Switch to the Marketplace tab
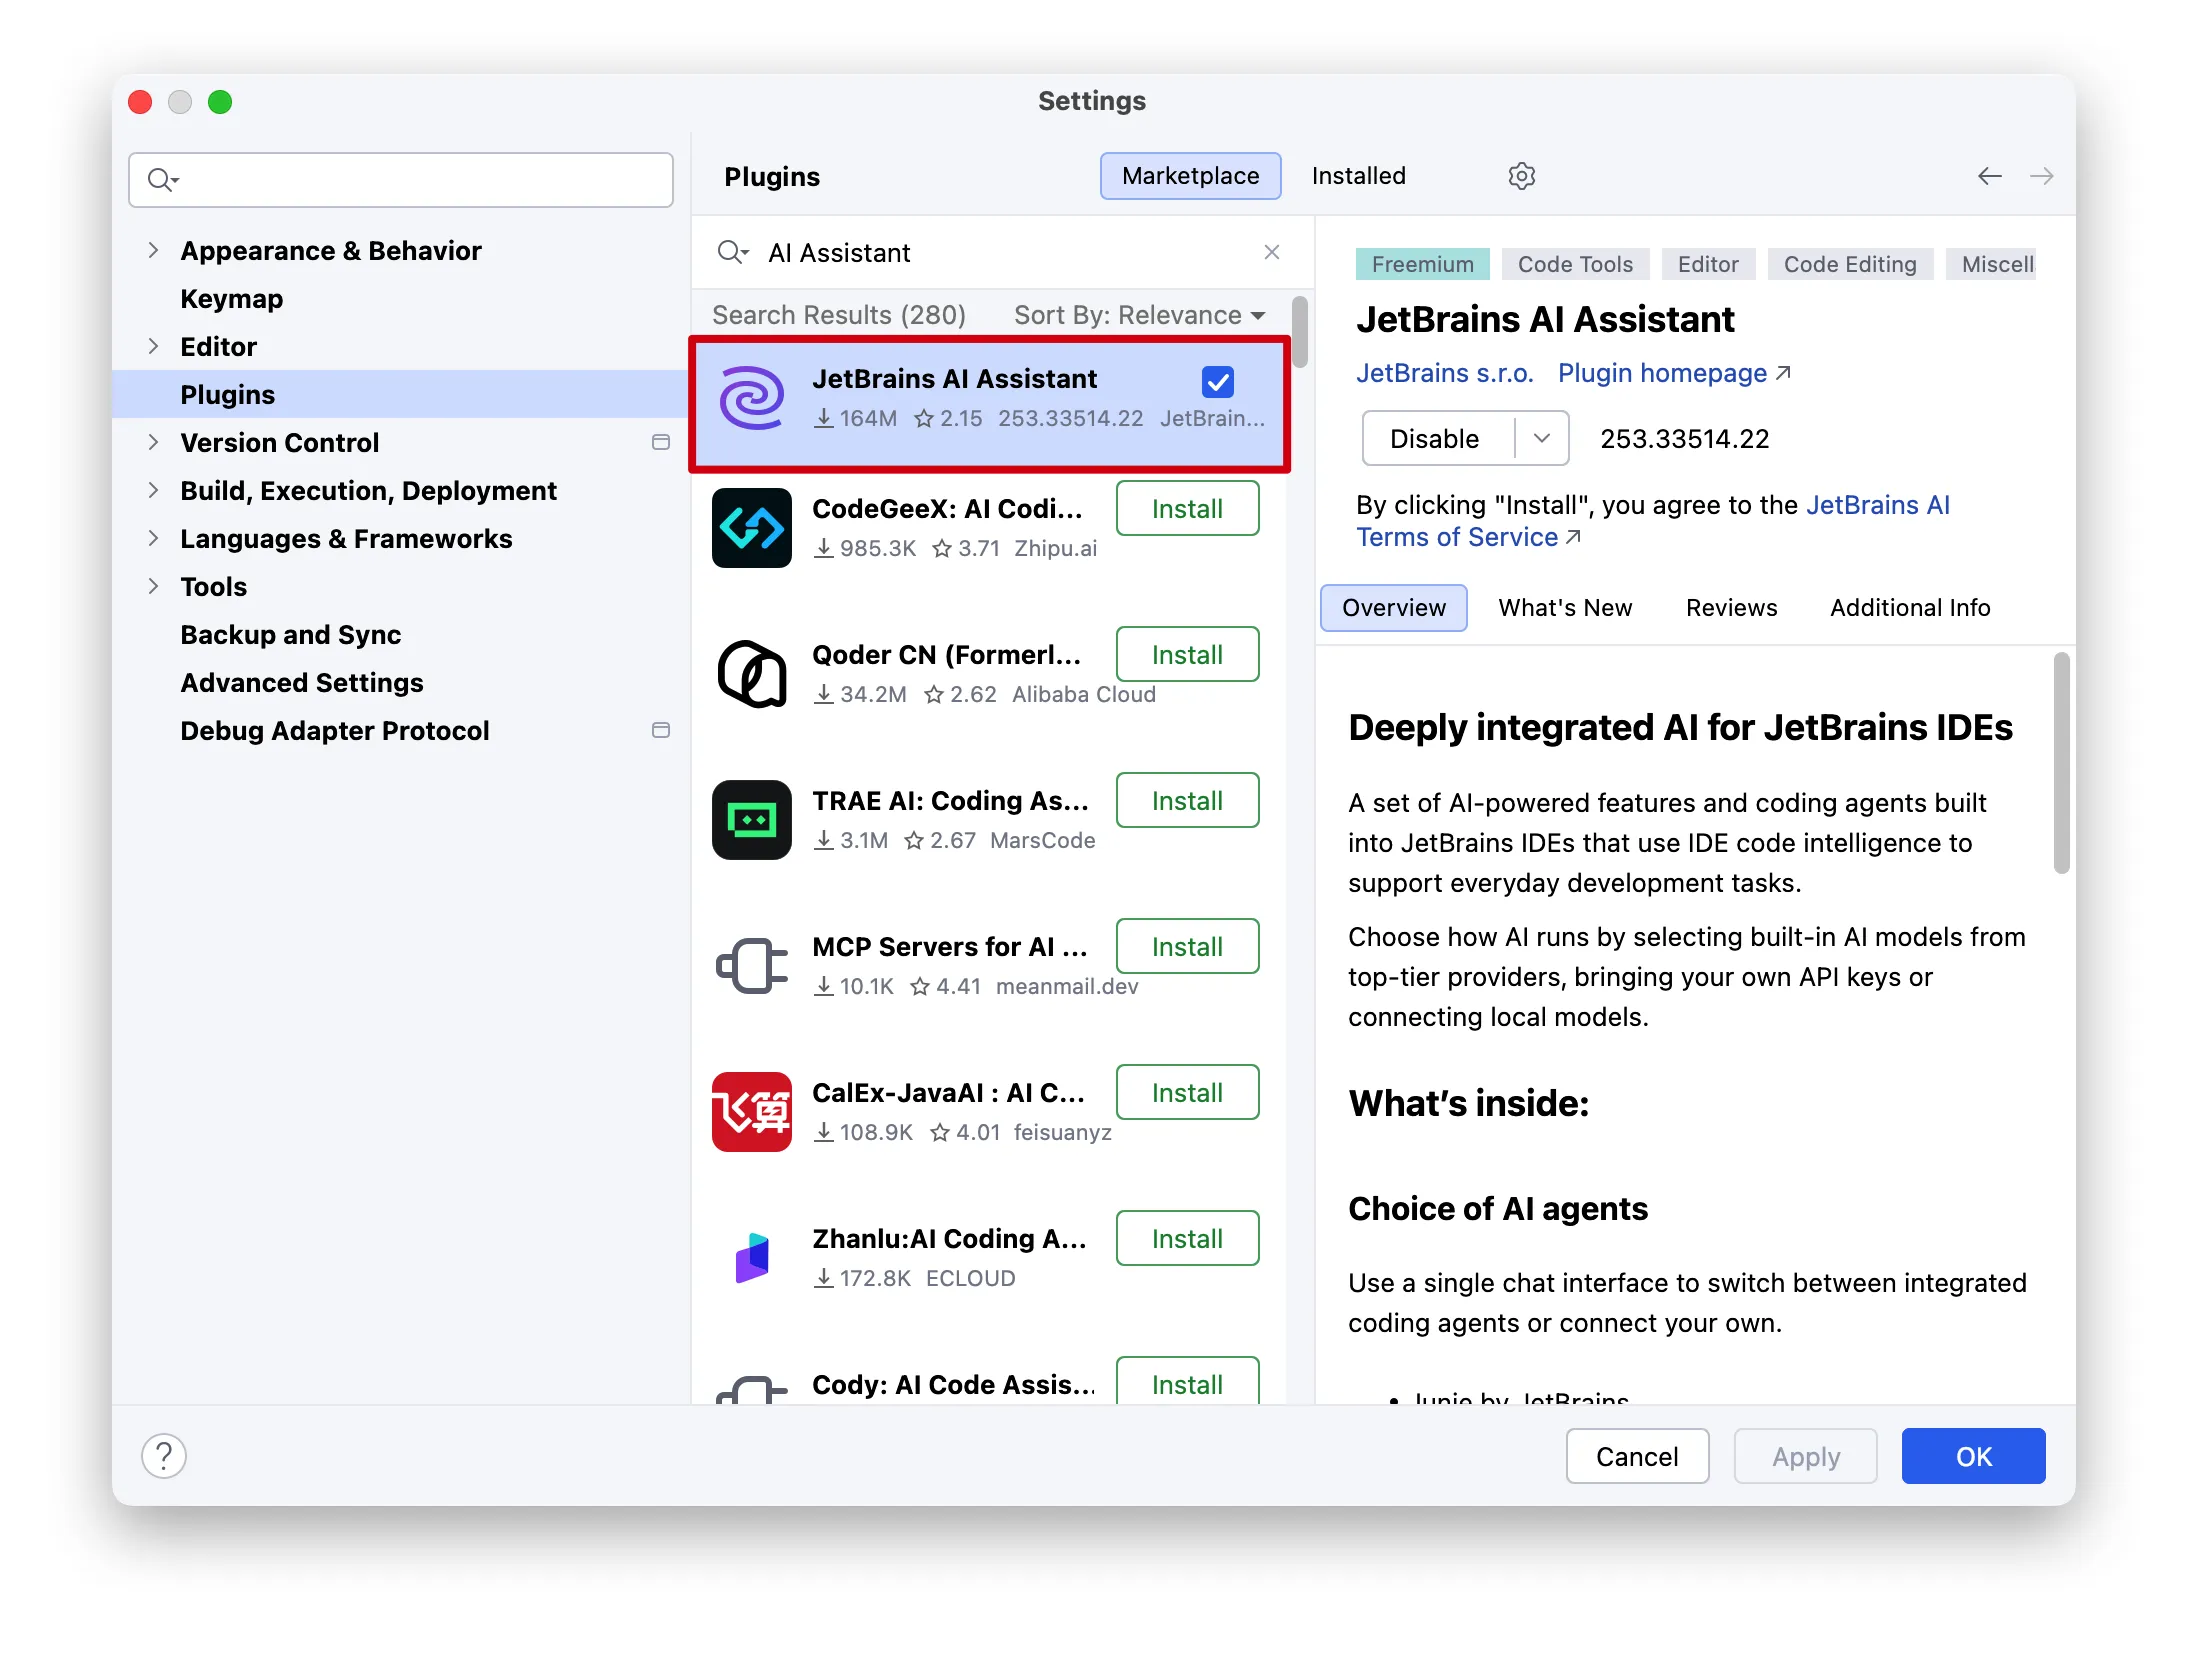 pyautogui.click(x=1190, y=176)
